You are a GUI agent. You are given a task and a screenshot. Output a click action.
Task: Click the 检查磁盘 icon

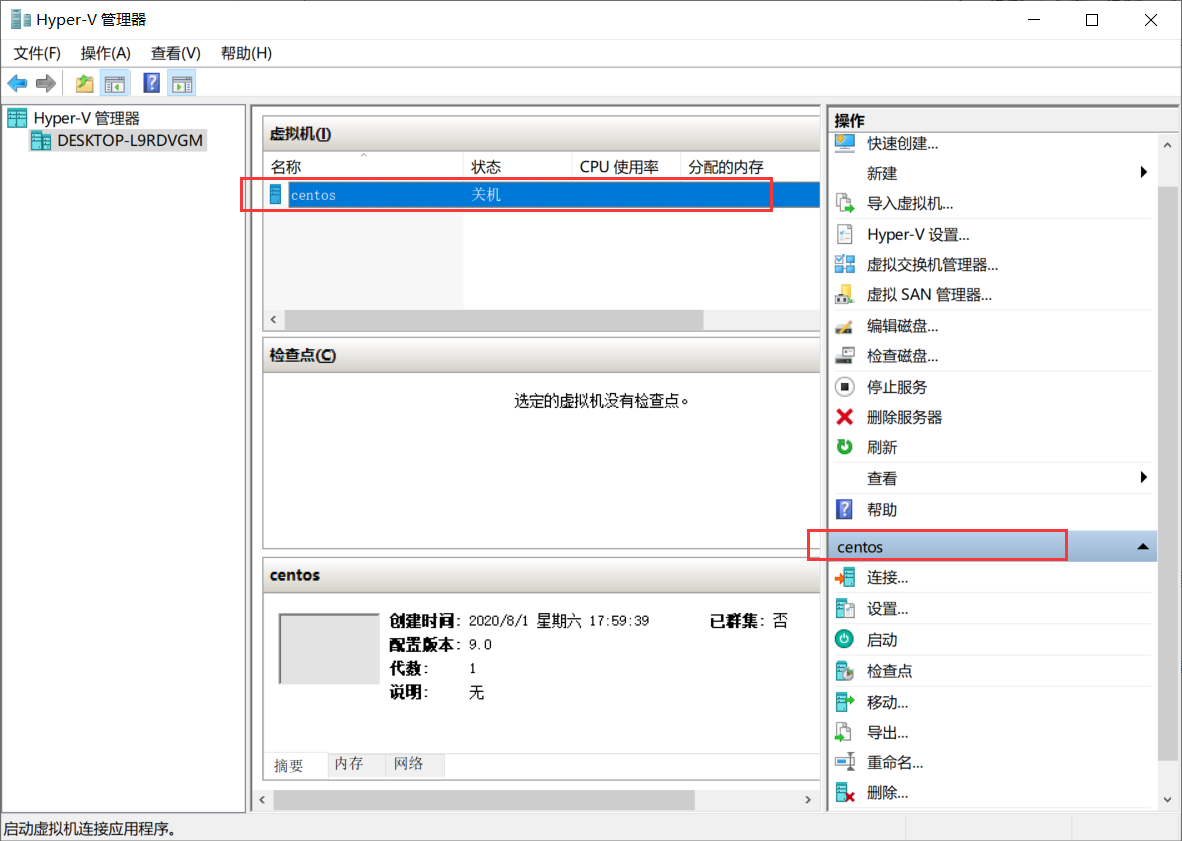844,356
